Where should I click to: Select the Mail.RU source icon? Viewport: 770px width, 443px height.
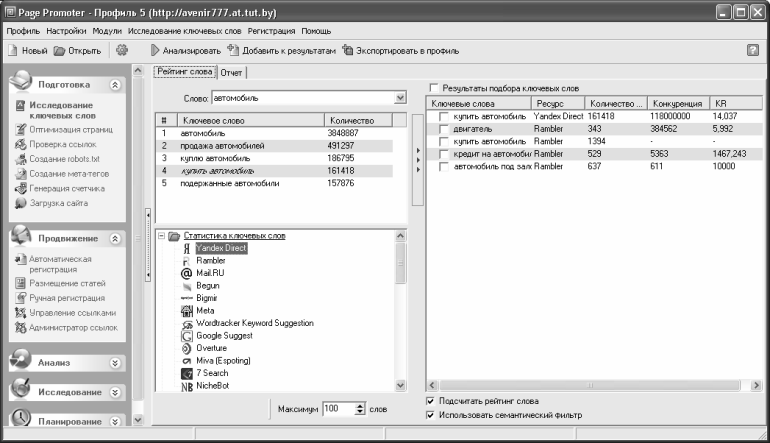click(x=186, y=273)
